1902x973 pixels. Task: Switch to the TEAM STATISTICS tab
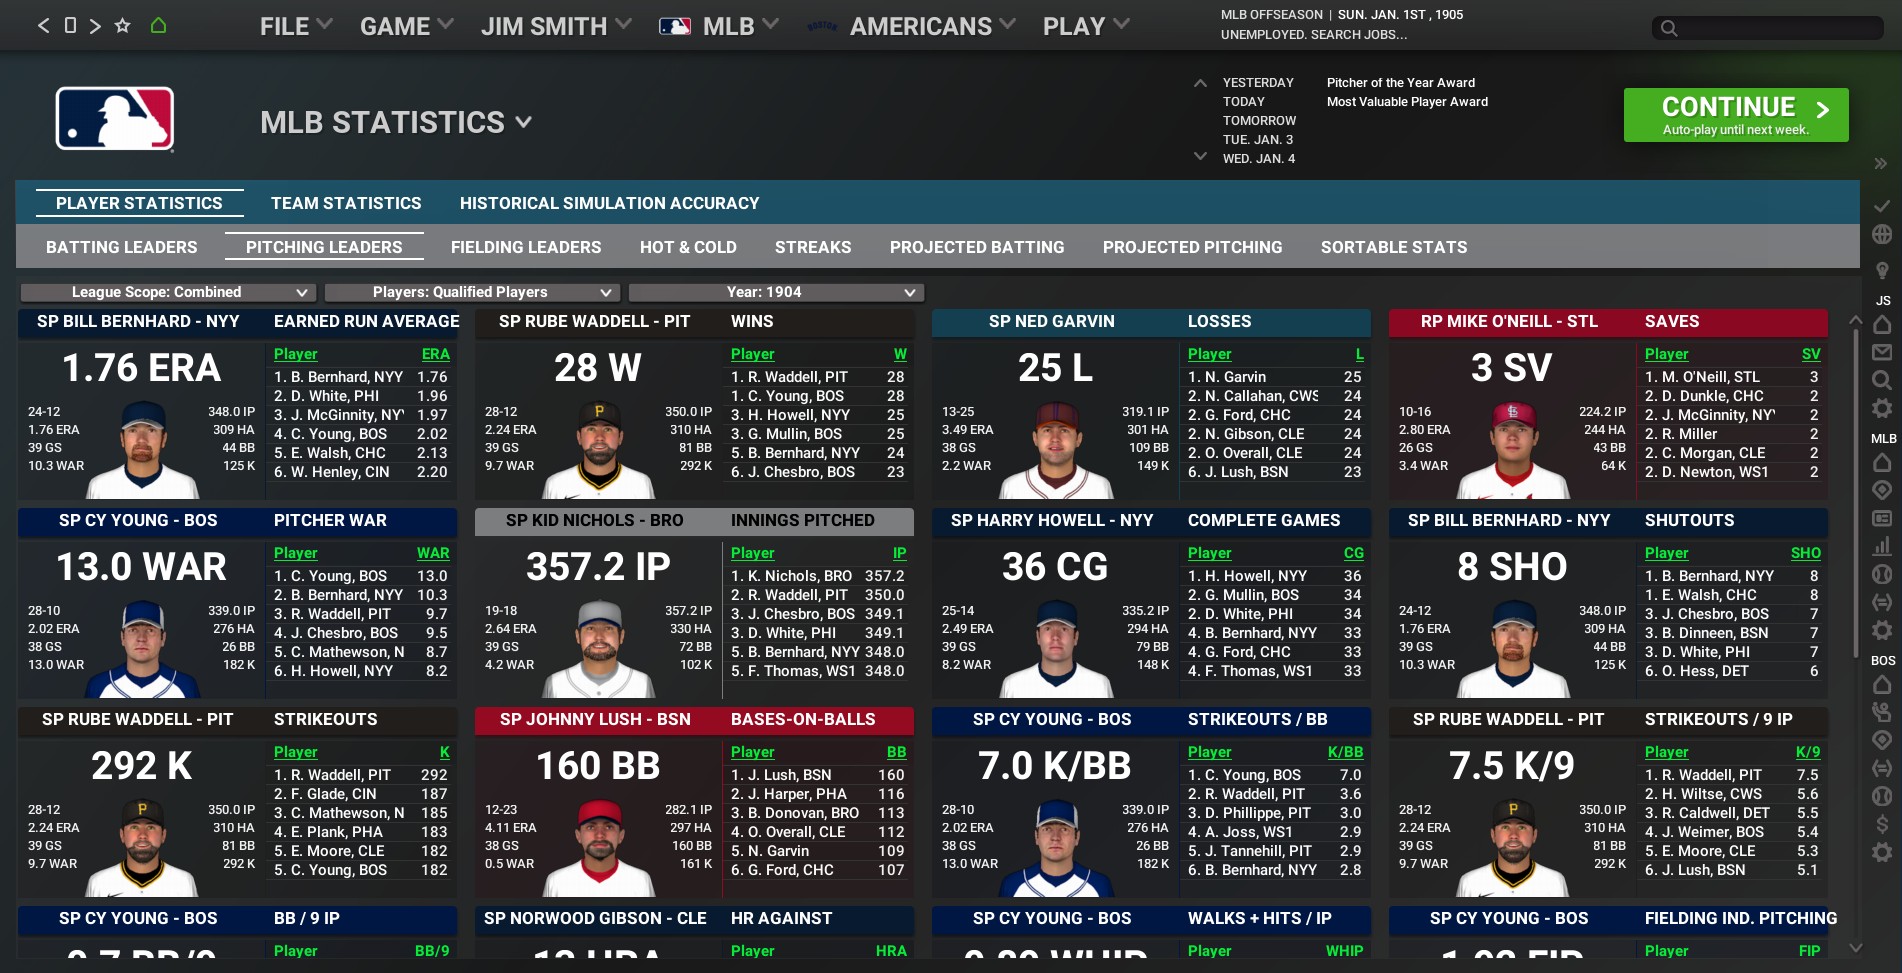point(346,203)
